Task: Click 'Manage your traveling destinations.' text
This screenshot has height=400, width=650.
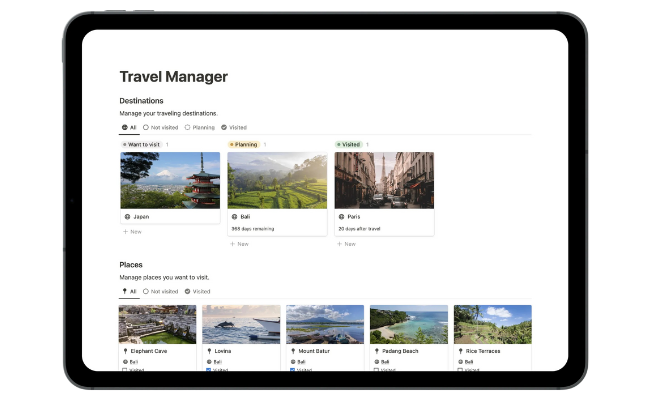Action: pos(168,113)
